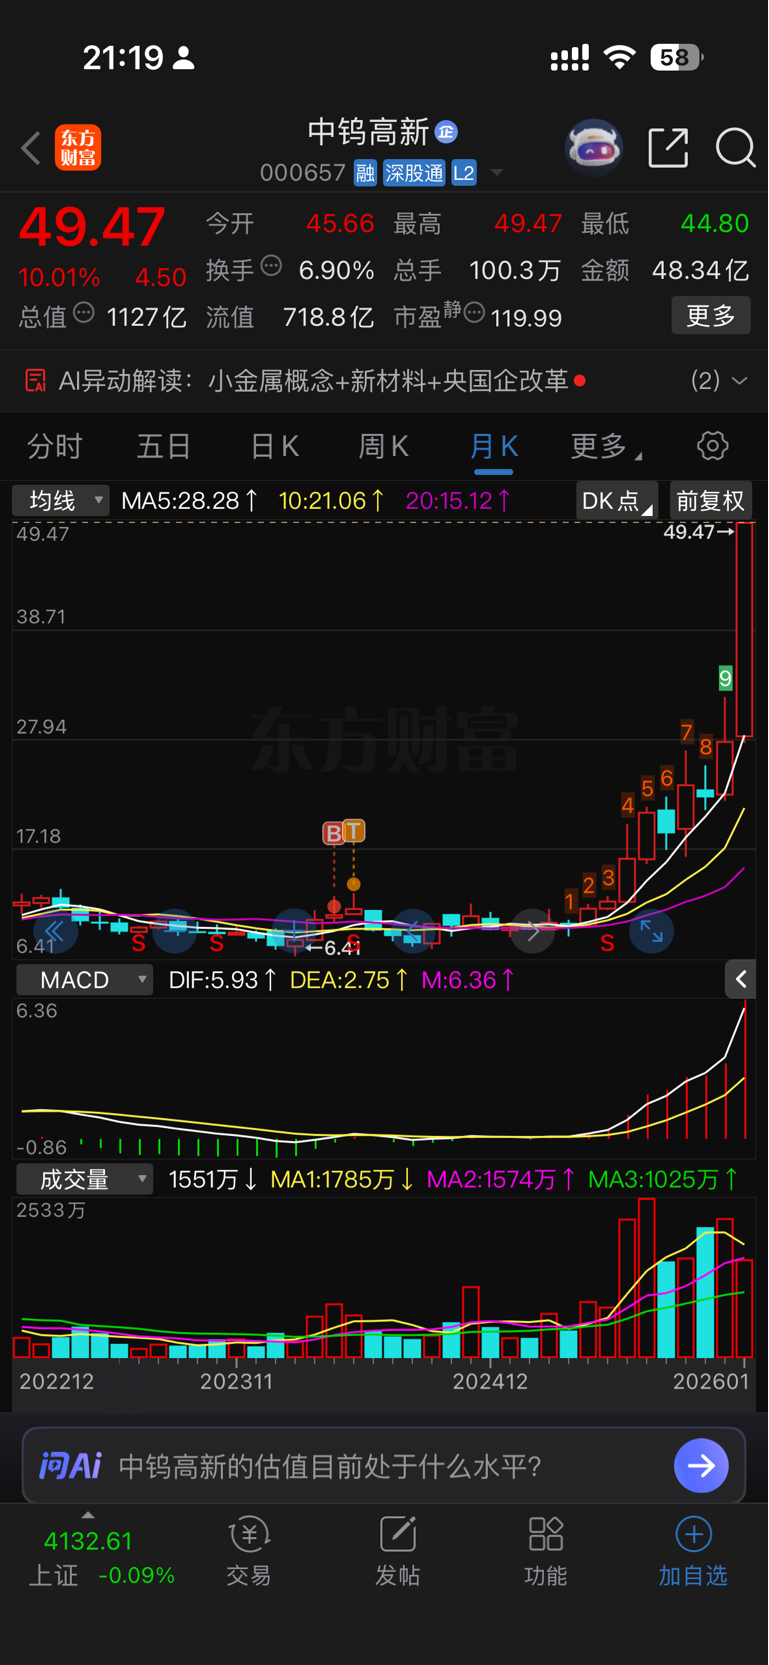The image size is (769, 1665).
Task: Switch to 日K tab
Action: [x=274, y=446]
